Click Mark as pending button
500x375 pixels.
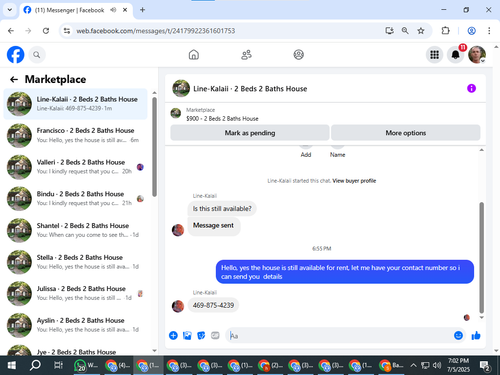click(250, 133)
